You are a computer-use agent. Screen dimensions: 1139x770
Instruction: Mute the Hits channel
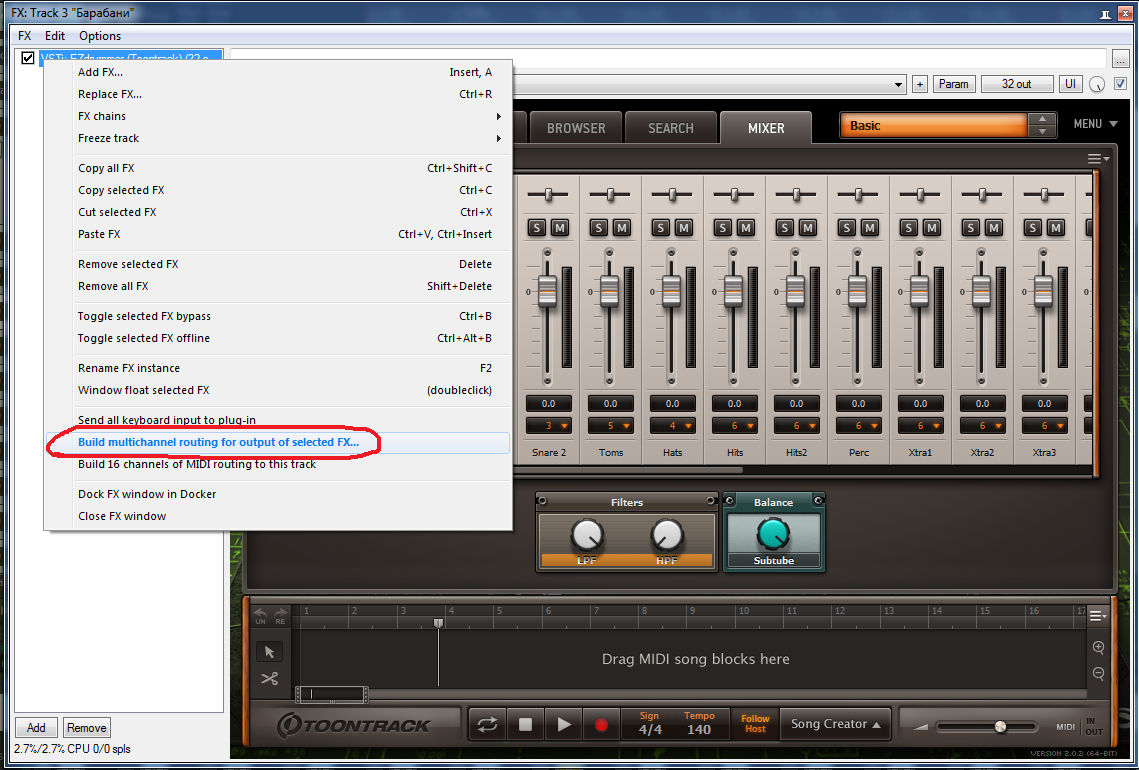pos(746,227)
